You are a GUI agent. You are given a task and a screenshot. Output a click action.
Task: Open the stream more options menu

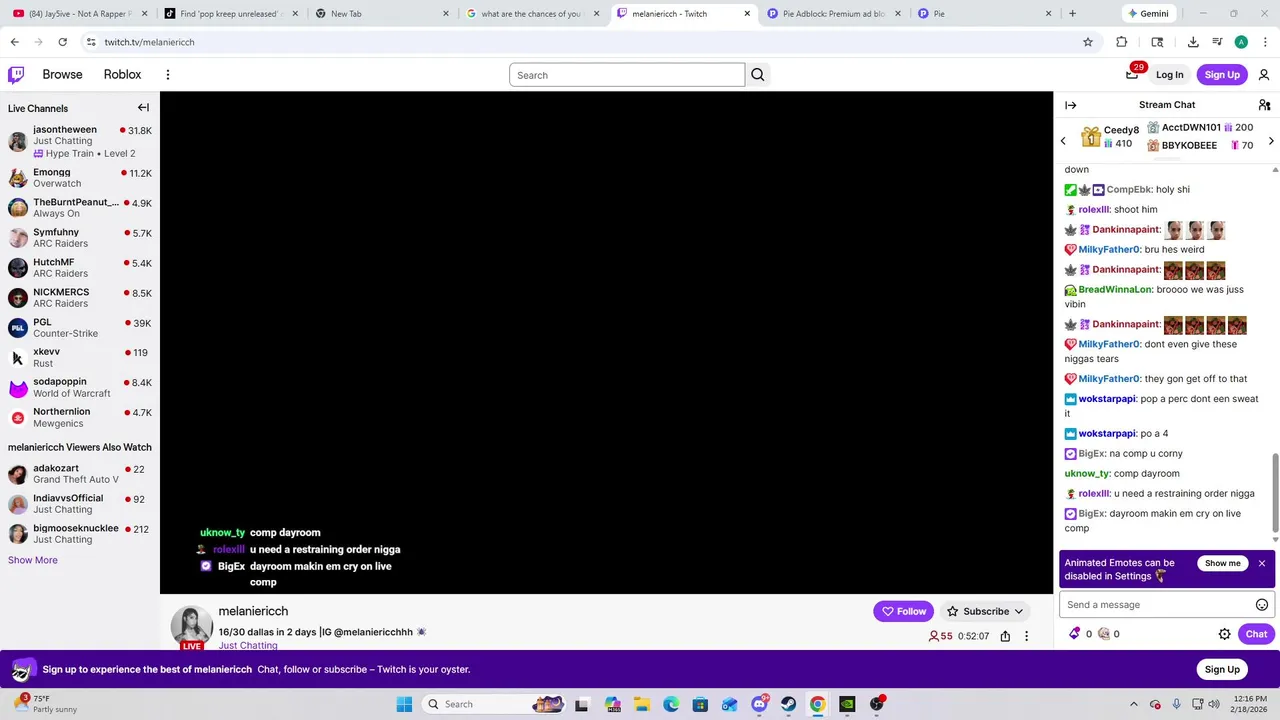(x=1026, y=636)
